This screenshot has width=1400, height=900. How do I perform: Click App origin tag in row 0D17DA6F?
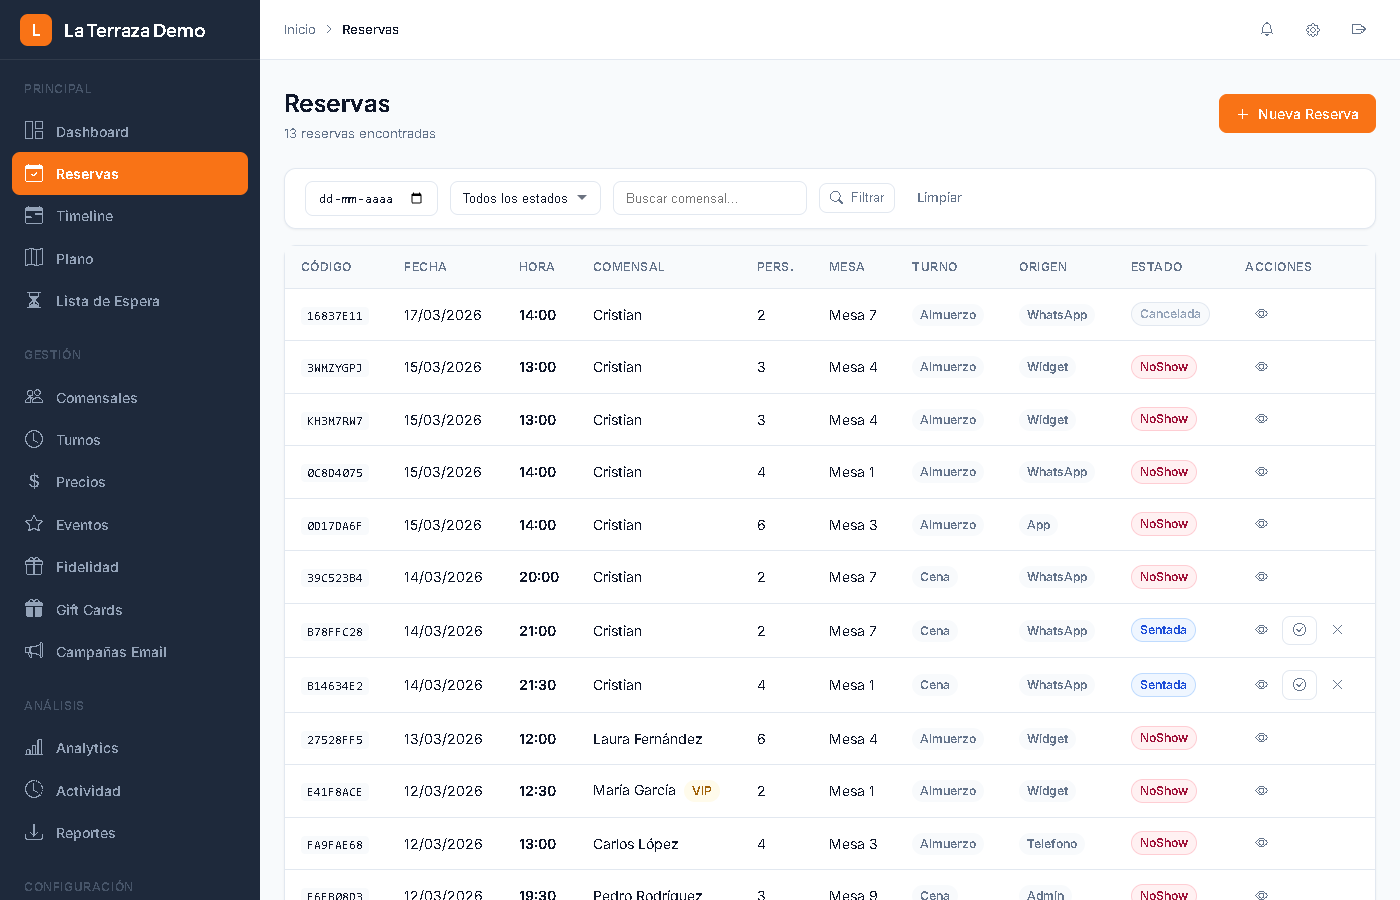pyautogui.click(x=1038, y=525)
